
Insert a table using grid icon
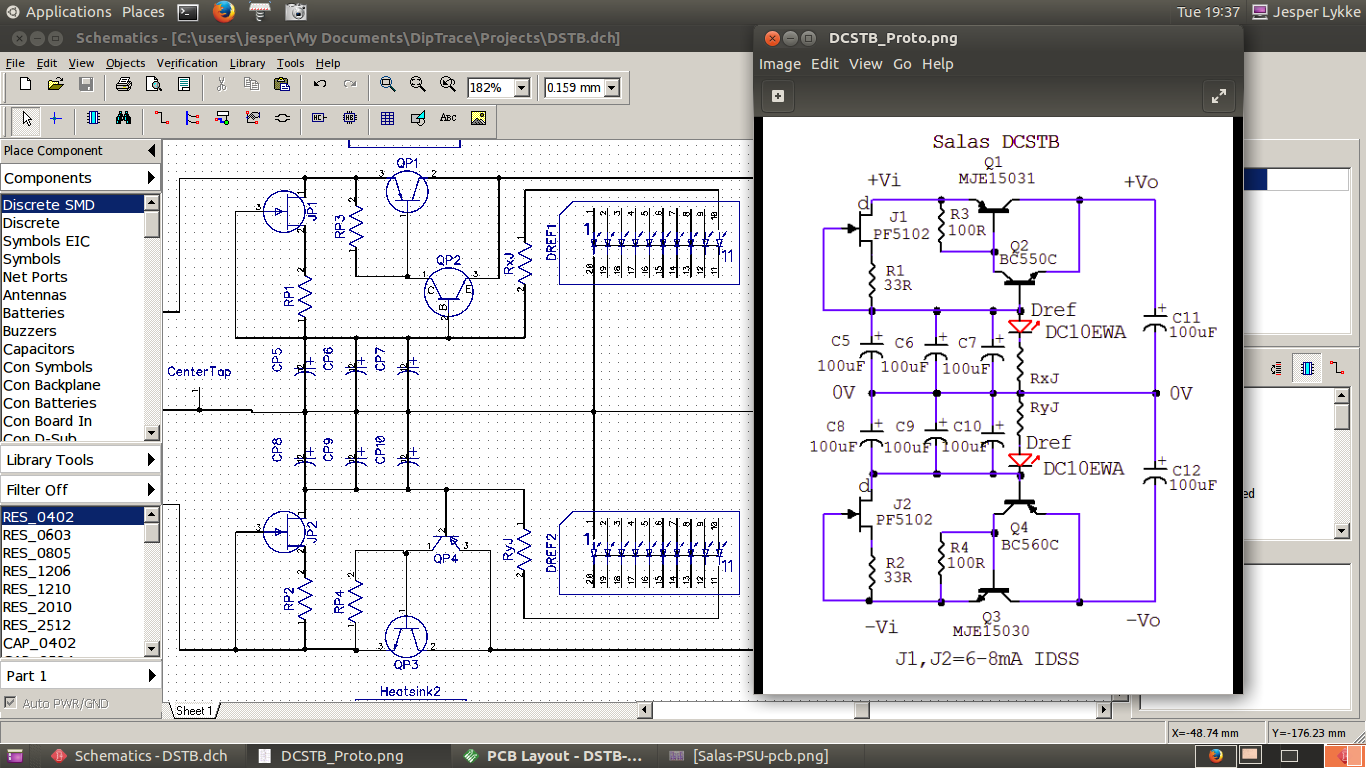pos(388,118)
